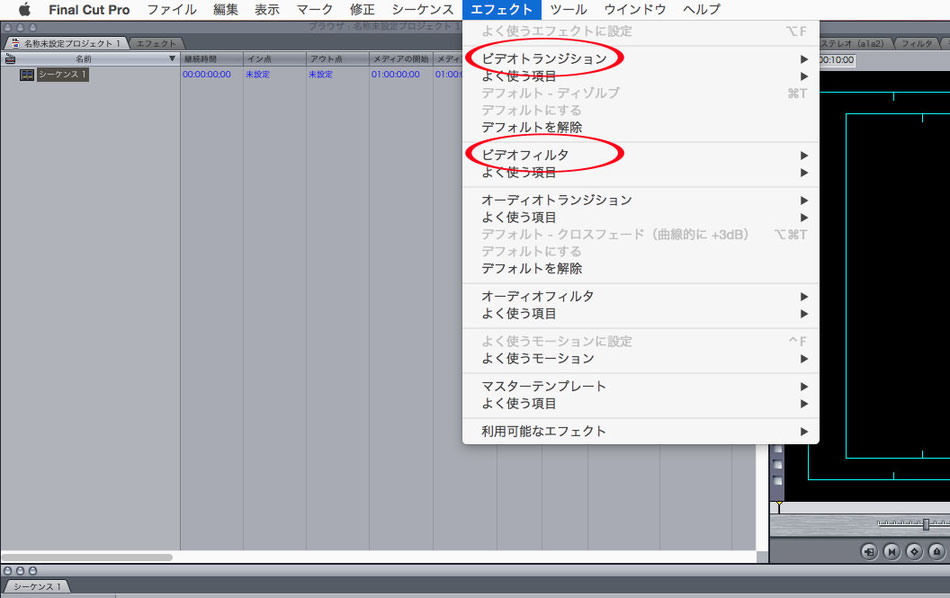Sort the browser by the アウト点 column

pos(337,59)
